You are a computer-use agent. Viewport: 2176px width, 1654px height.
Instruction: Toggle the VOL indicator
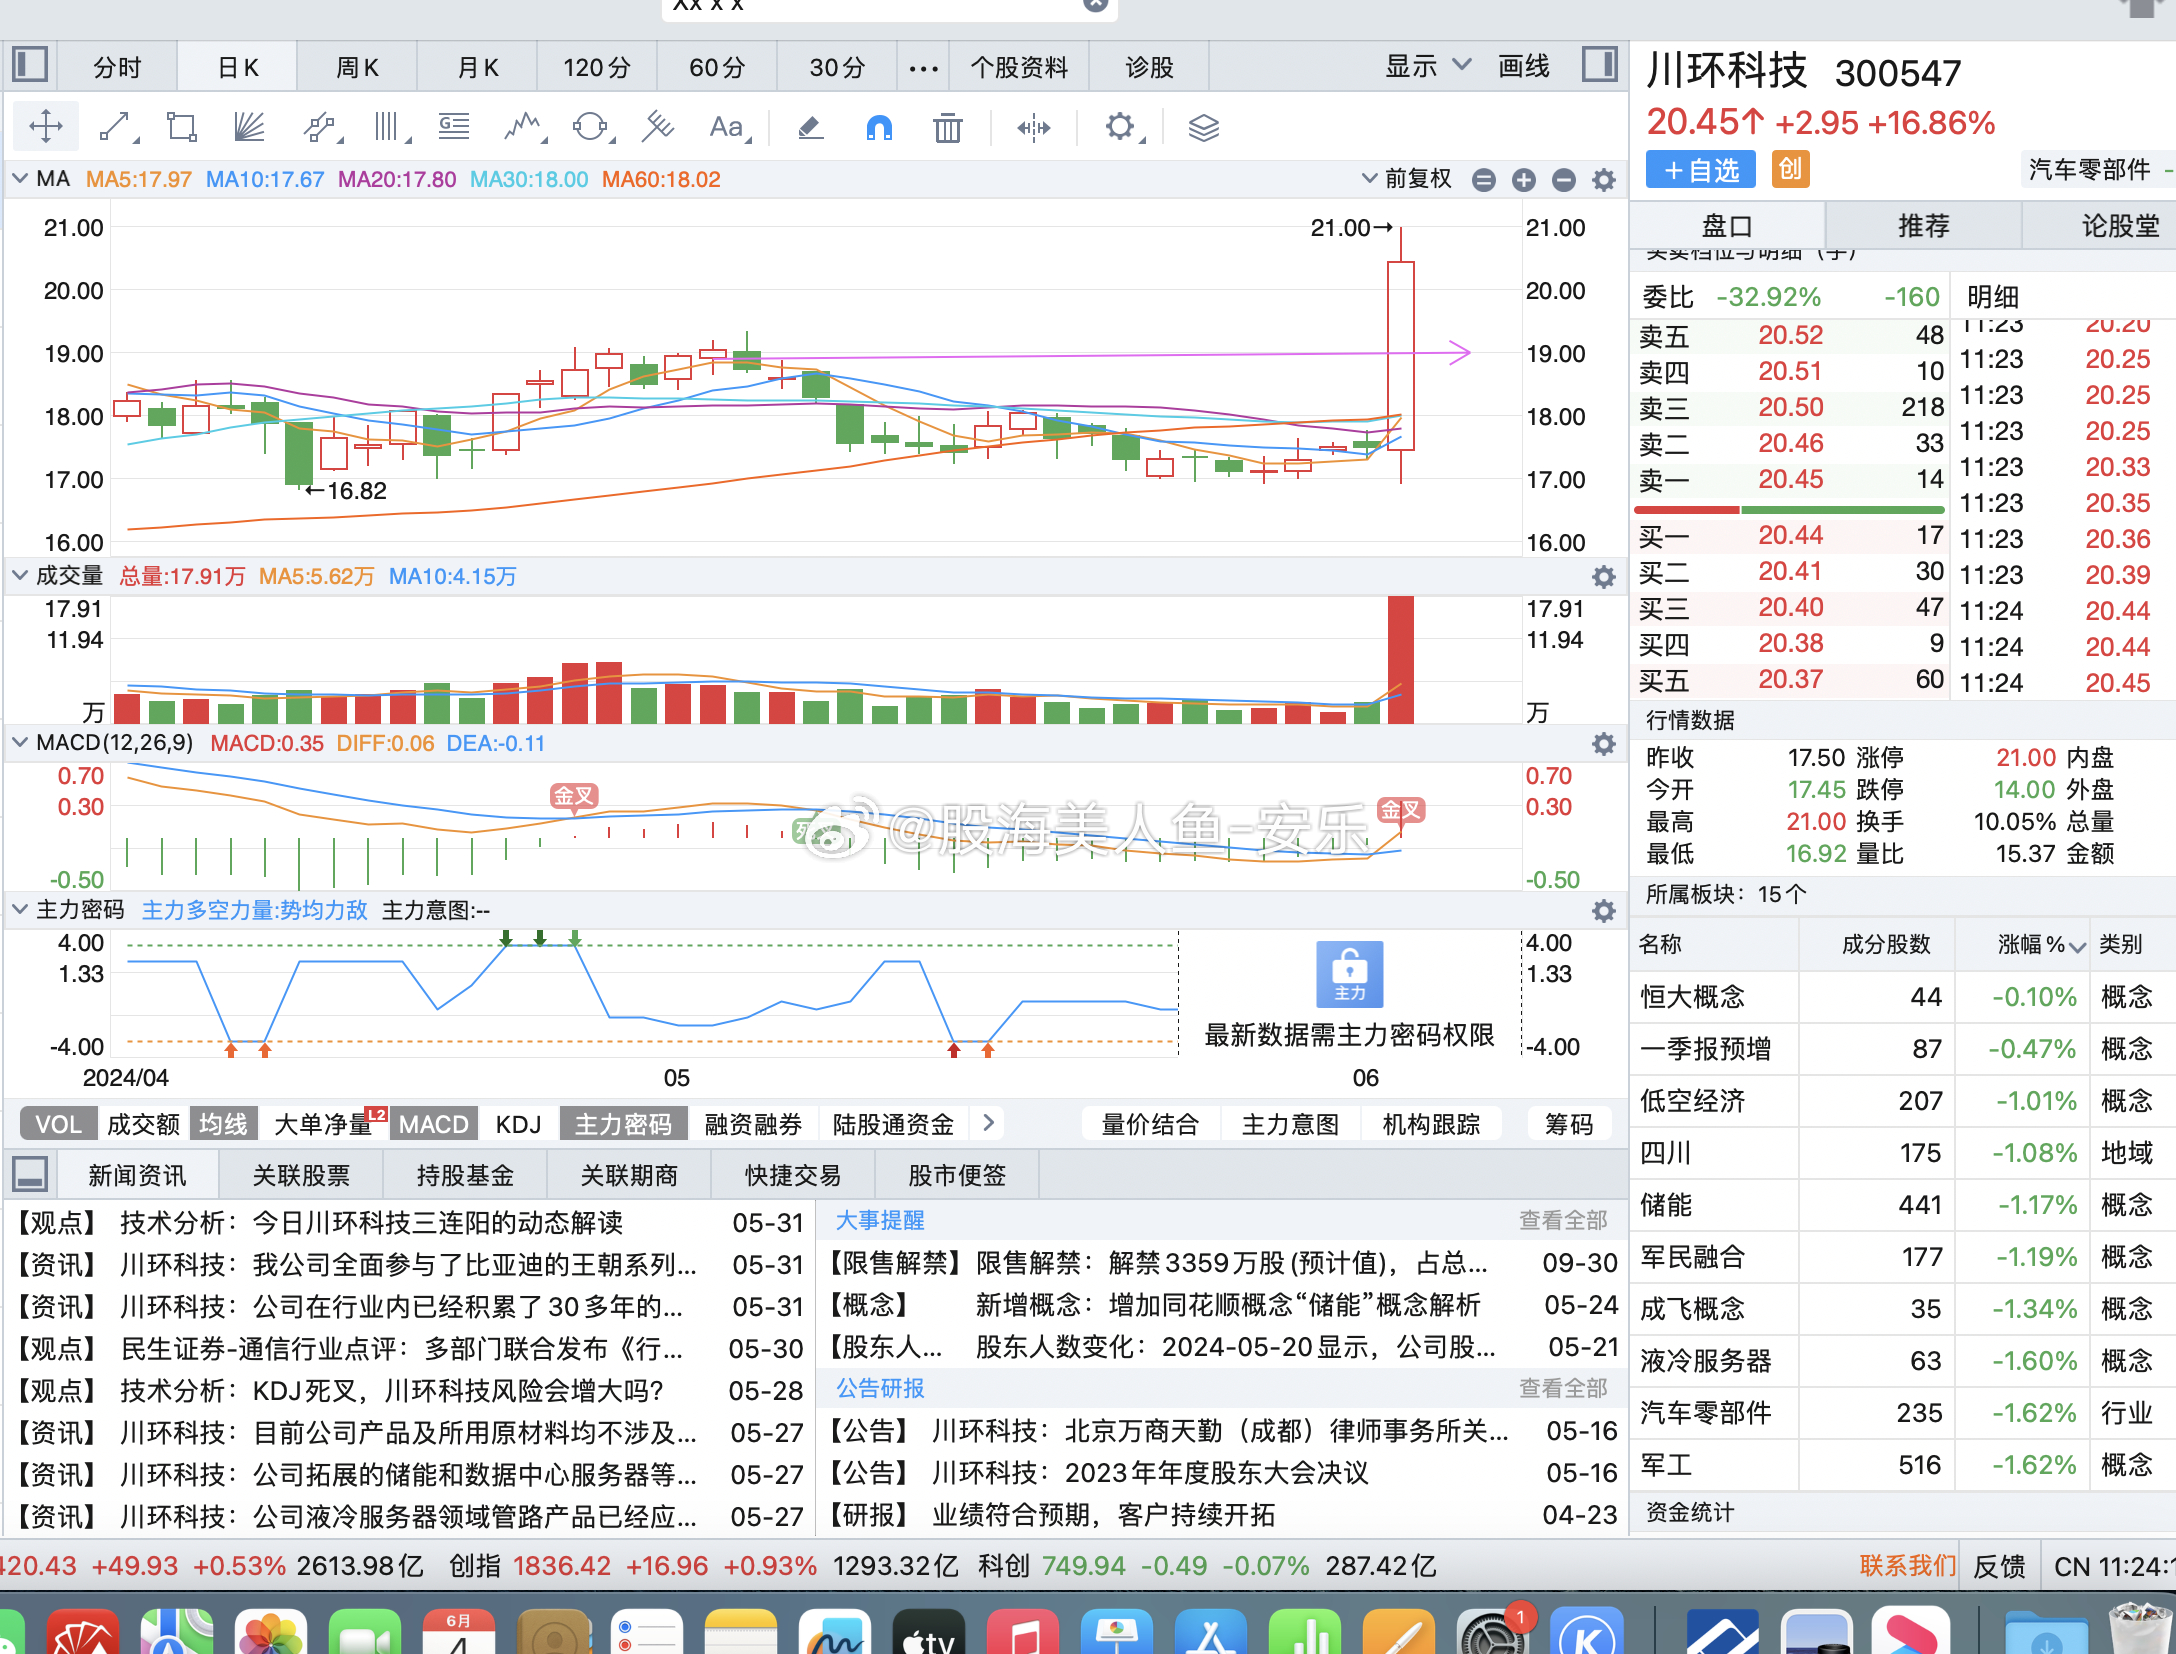click(58, 1124)
